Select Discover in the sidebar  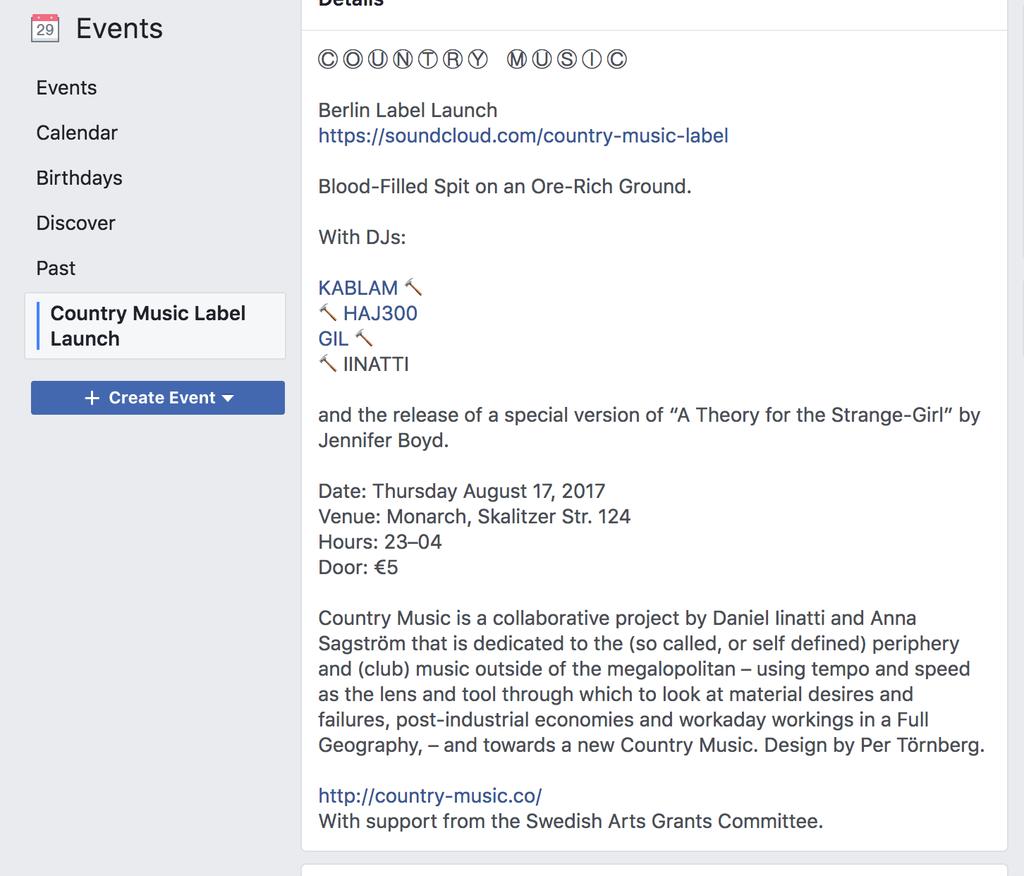click(x=76, y=223)
